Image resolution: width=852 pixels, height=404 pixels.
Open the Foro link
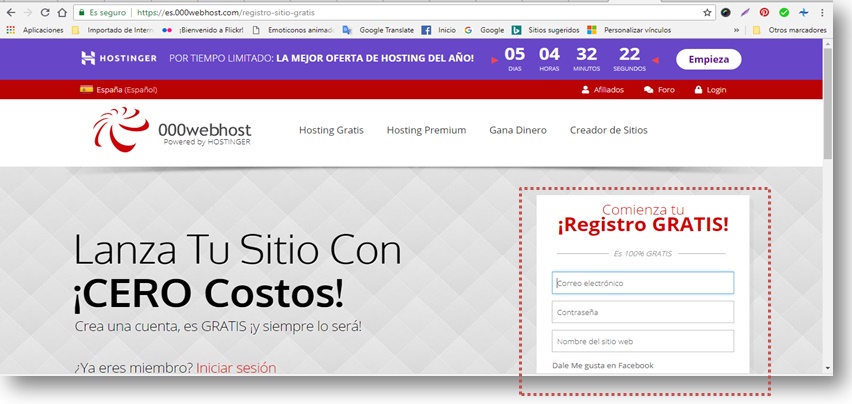point(659,90)
